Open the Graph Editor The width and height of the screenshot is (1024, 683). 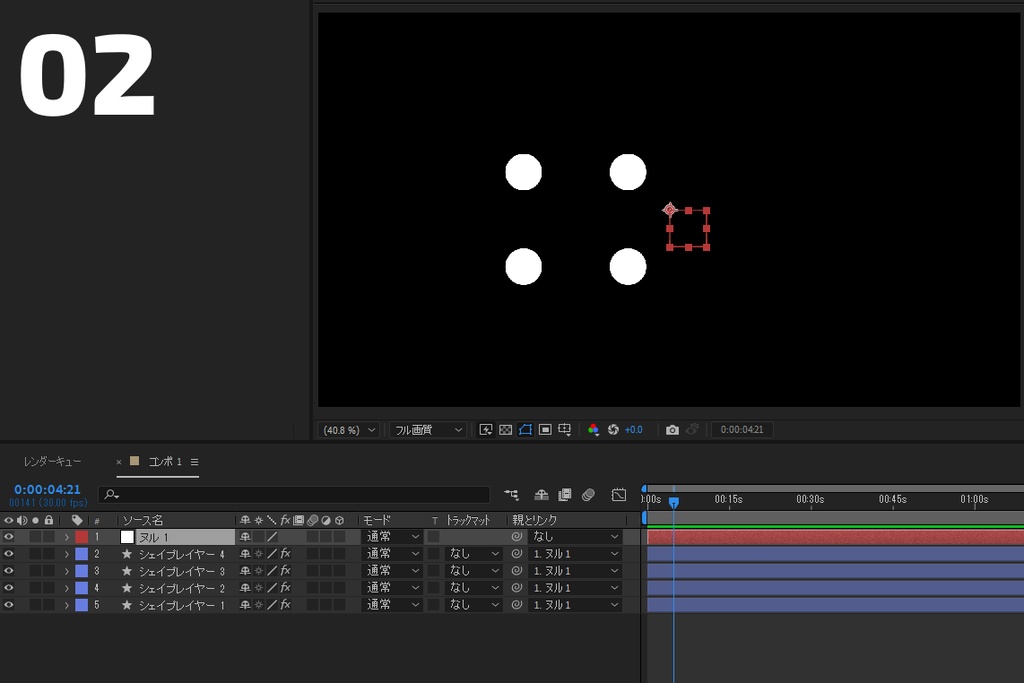pos(619,495)
